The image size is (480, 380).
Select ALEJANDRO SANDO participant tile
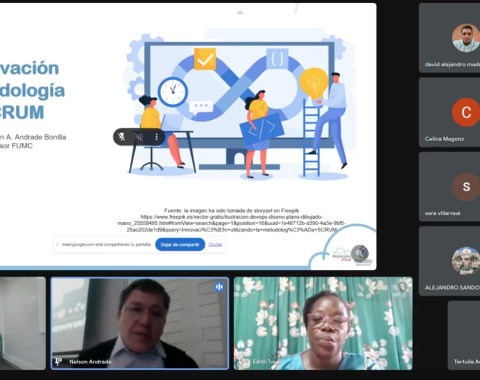tap(449, 261)
